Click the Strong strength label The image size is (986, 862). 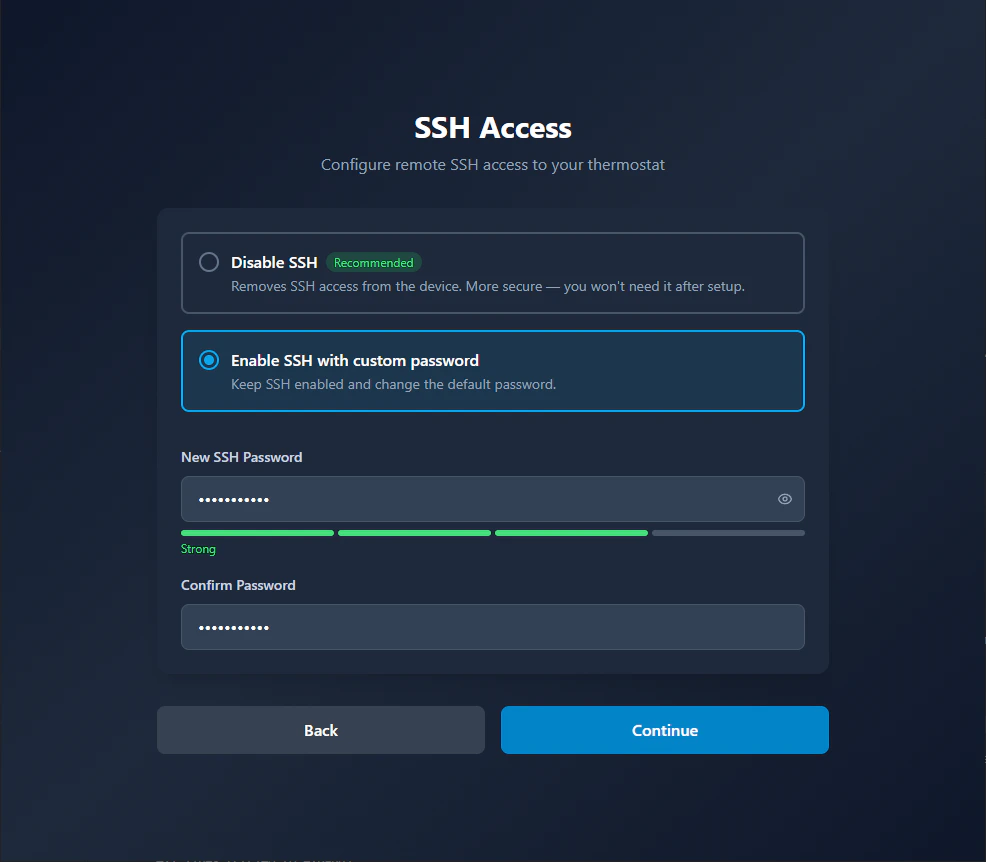pyautogui.click(x=197, y=548)
